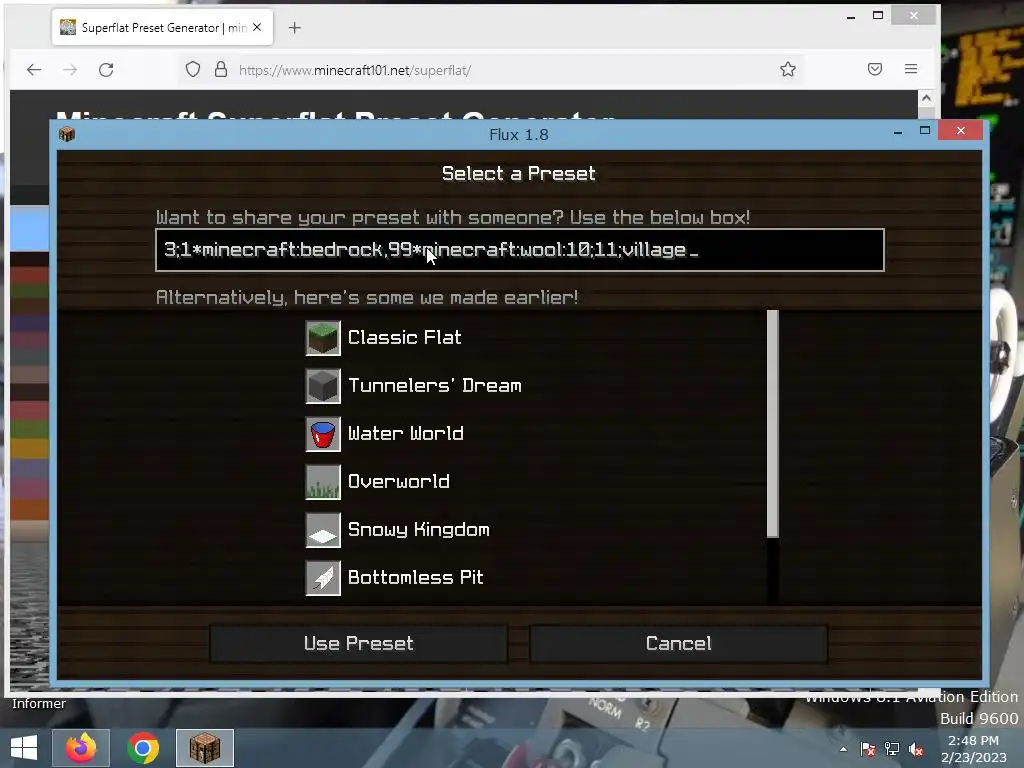The width and height of the screenshot is (1024, 768).
Task: Click the Firefox address bar URL
Action: point(355,70)
